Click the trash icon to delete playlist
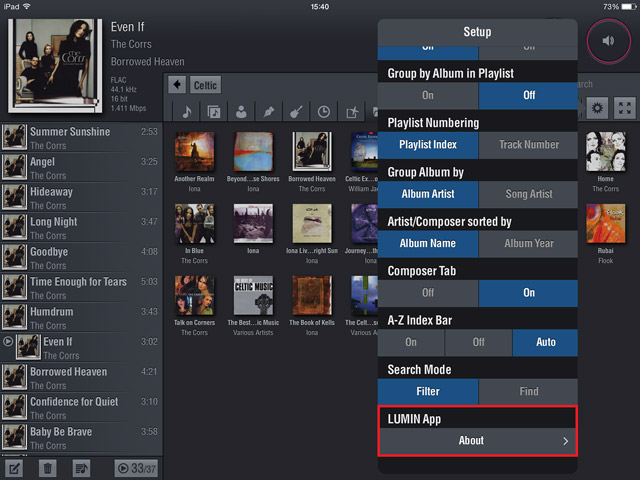Viewport: 640px width, 480px height. click(x=47, y=467)
